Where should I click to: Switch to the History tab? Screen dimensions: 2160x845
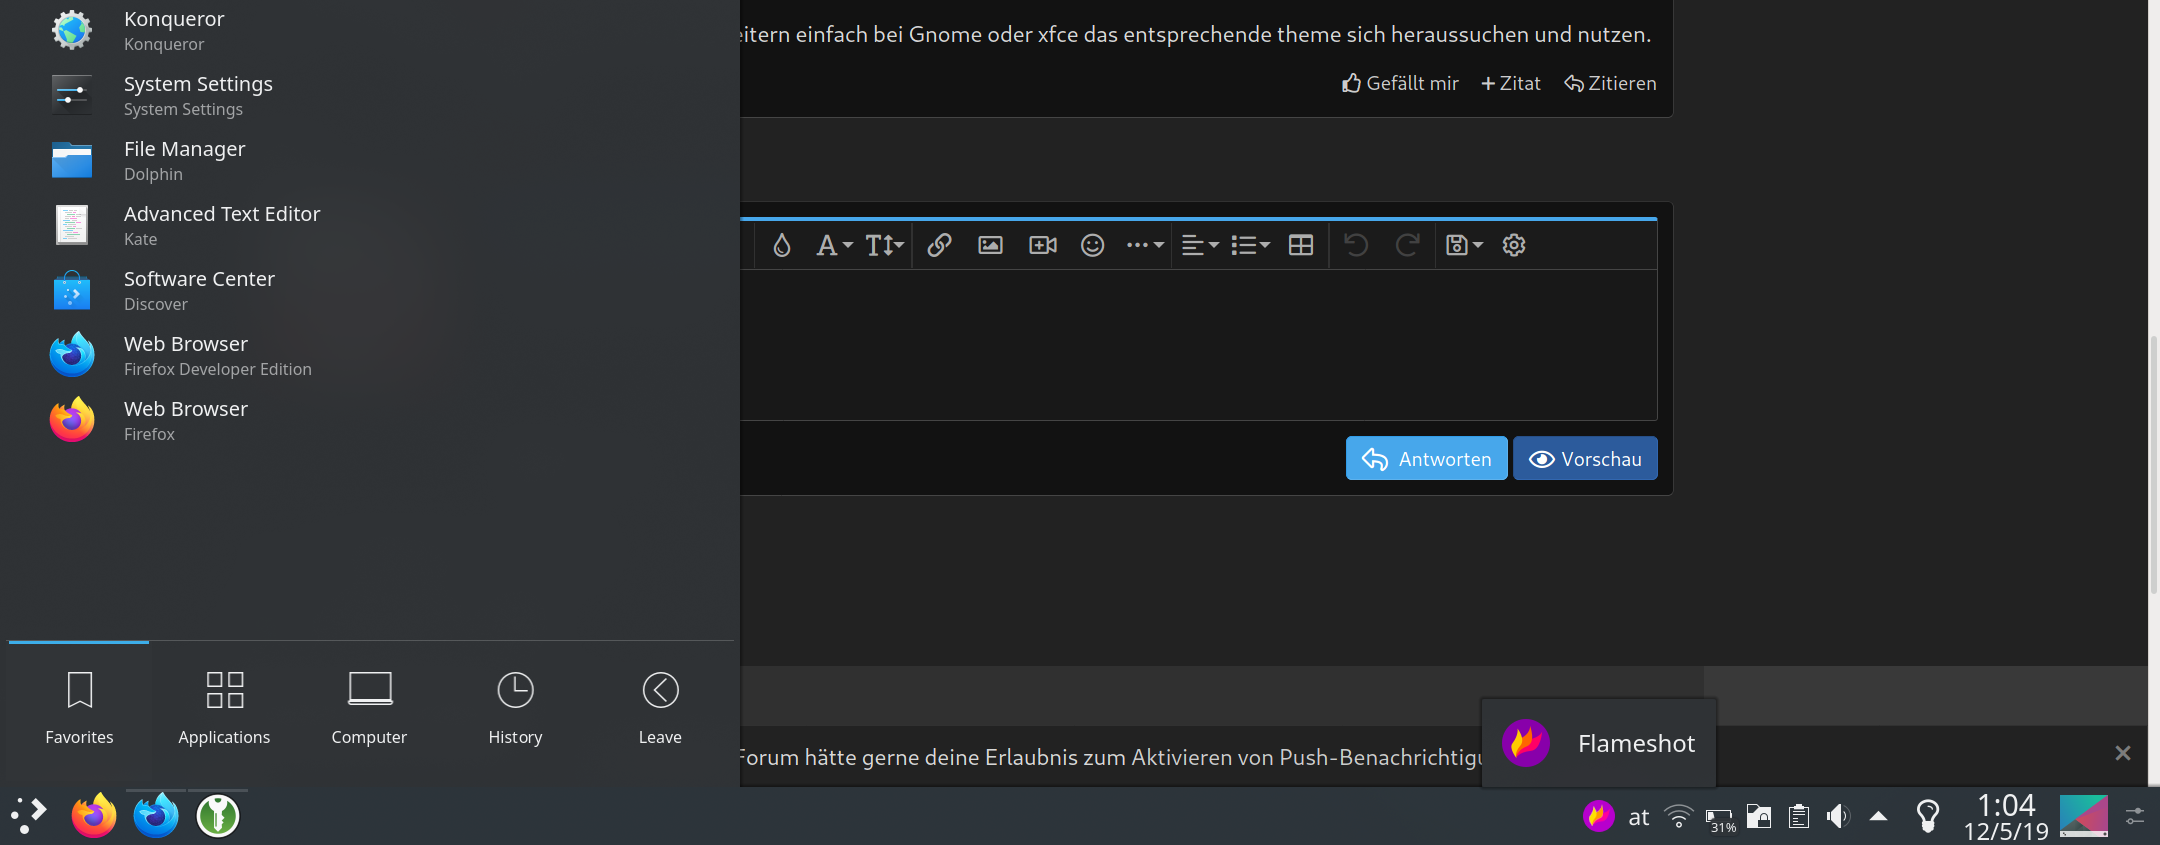coord(515,709)
